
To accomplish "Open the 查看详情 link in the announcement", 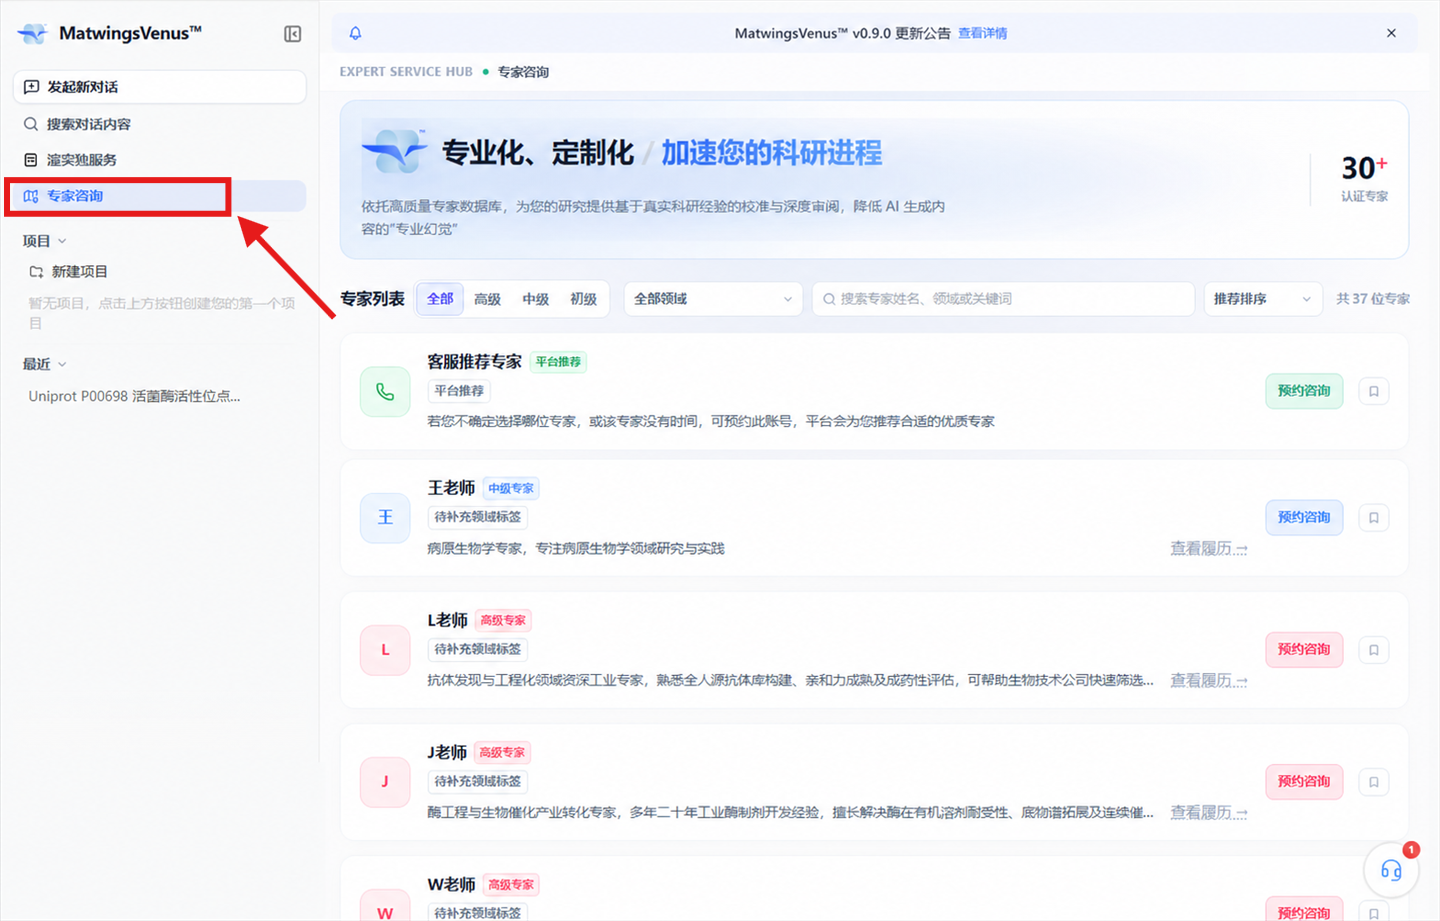I will (x=982, y=33).
